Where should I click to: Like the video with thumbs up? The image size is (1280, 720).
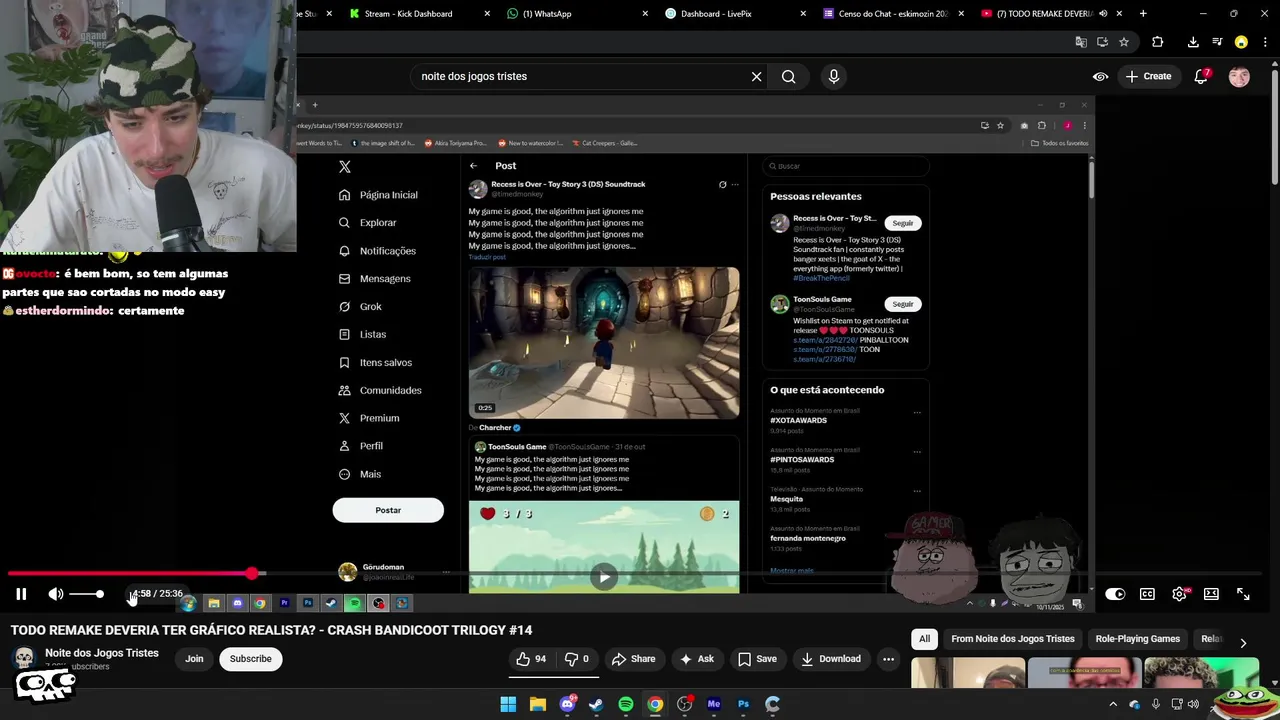click(x=531, y=659)
